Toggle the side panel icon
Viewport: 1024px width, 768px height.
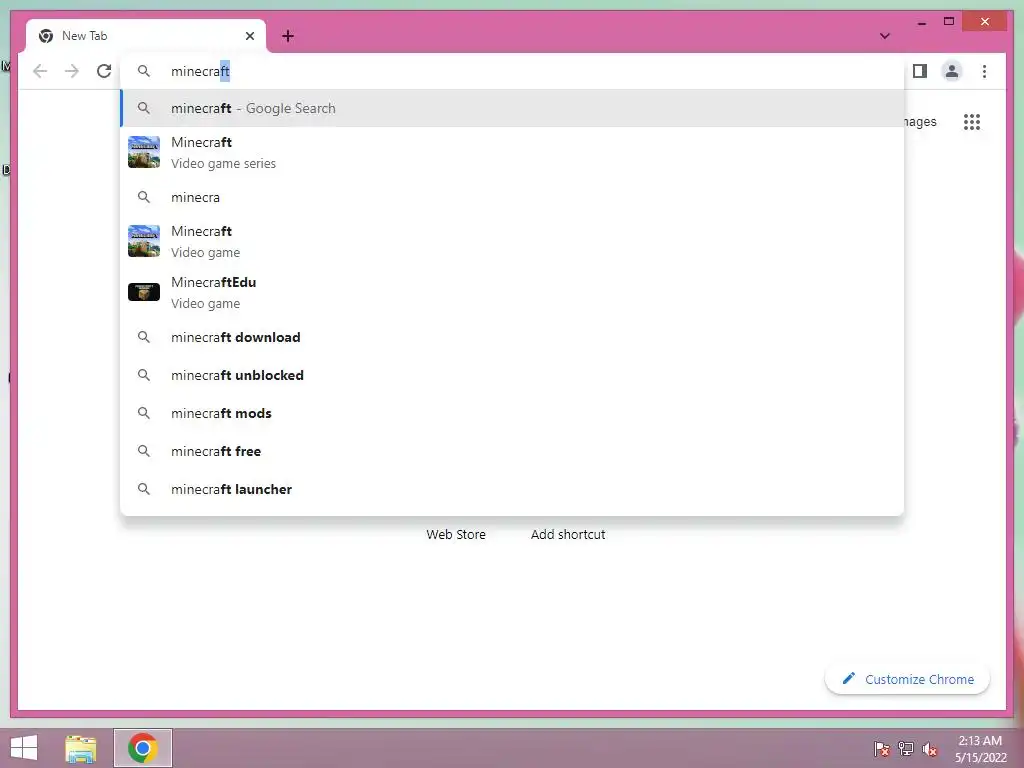pyautogui.click(x=920, y=71)
